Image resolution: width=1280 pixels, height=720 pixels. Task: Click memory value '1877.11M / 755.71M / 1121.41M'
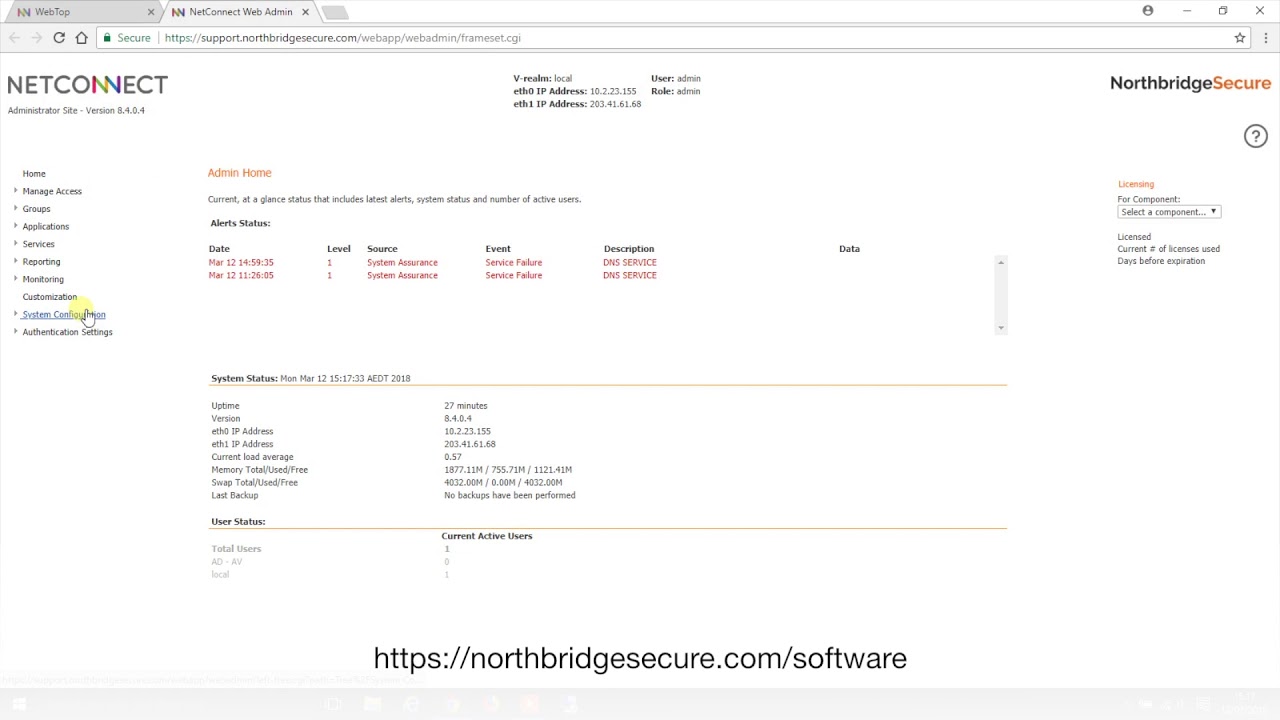point(508,470)
